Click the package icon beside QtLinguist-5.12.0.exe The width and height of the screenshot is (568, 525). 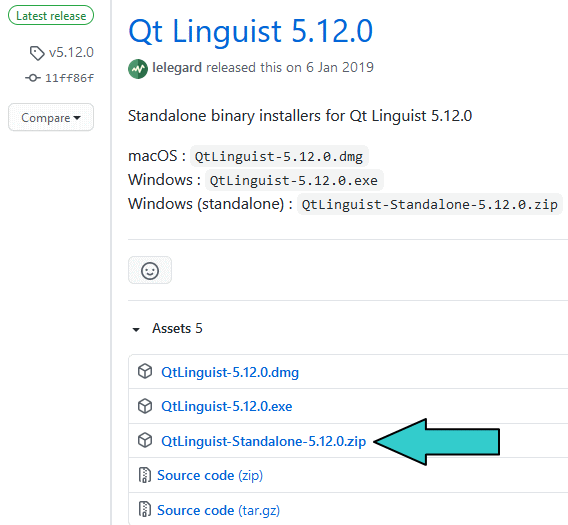click(145, 406)
